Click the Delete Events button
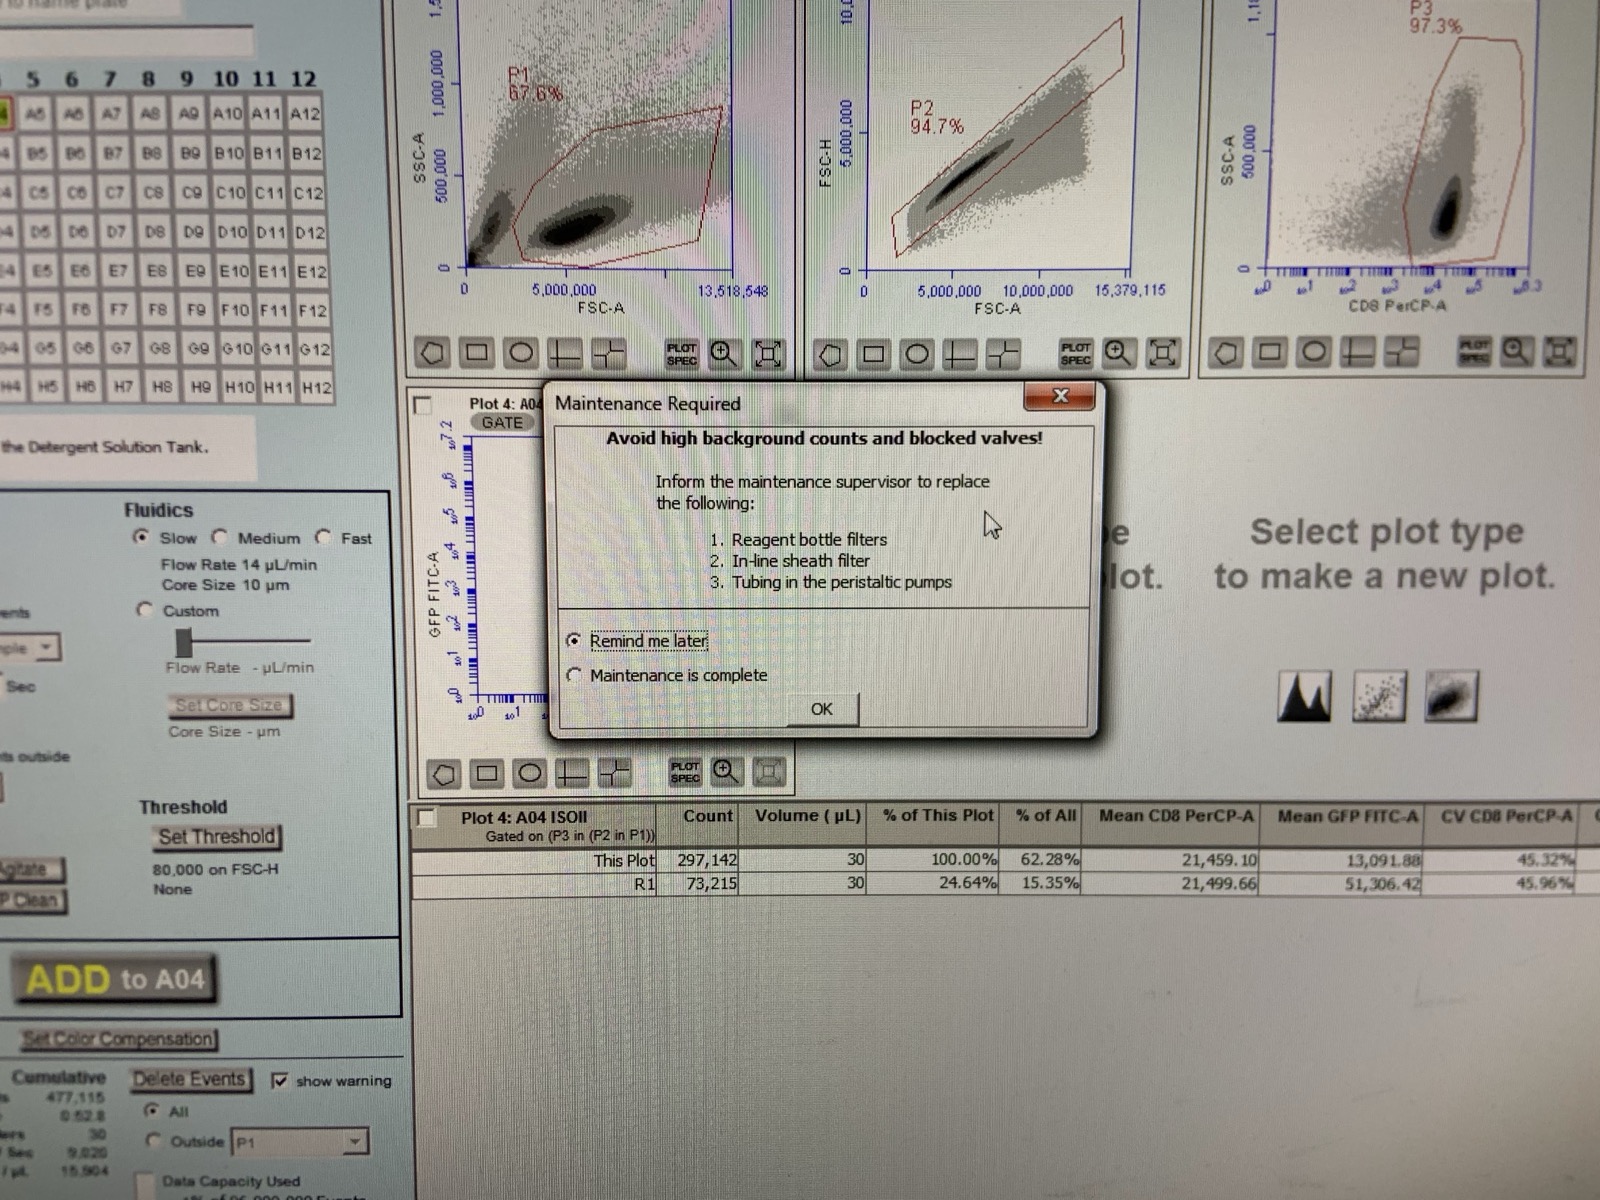 (190, 1079)
